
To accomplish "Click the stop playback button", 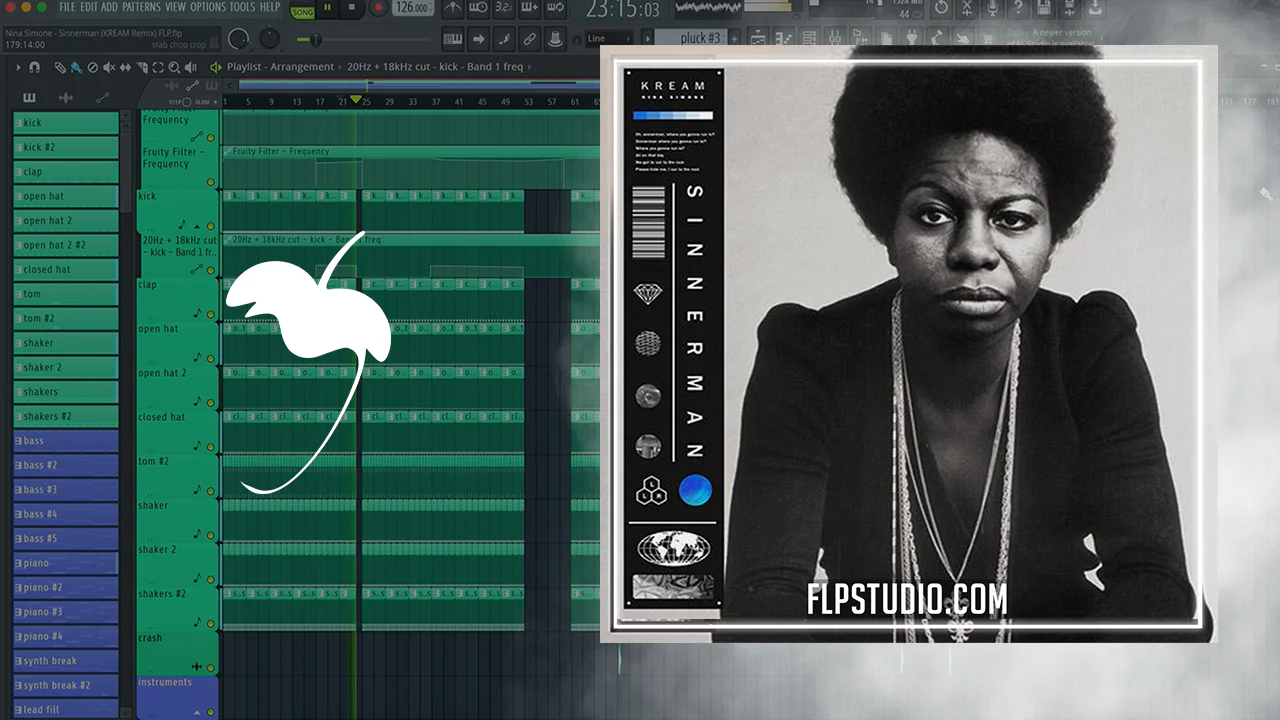I will [352, 8].
